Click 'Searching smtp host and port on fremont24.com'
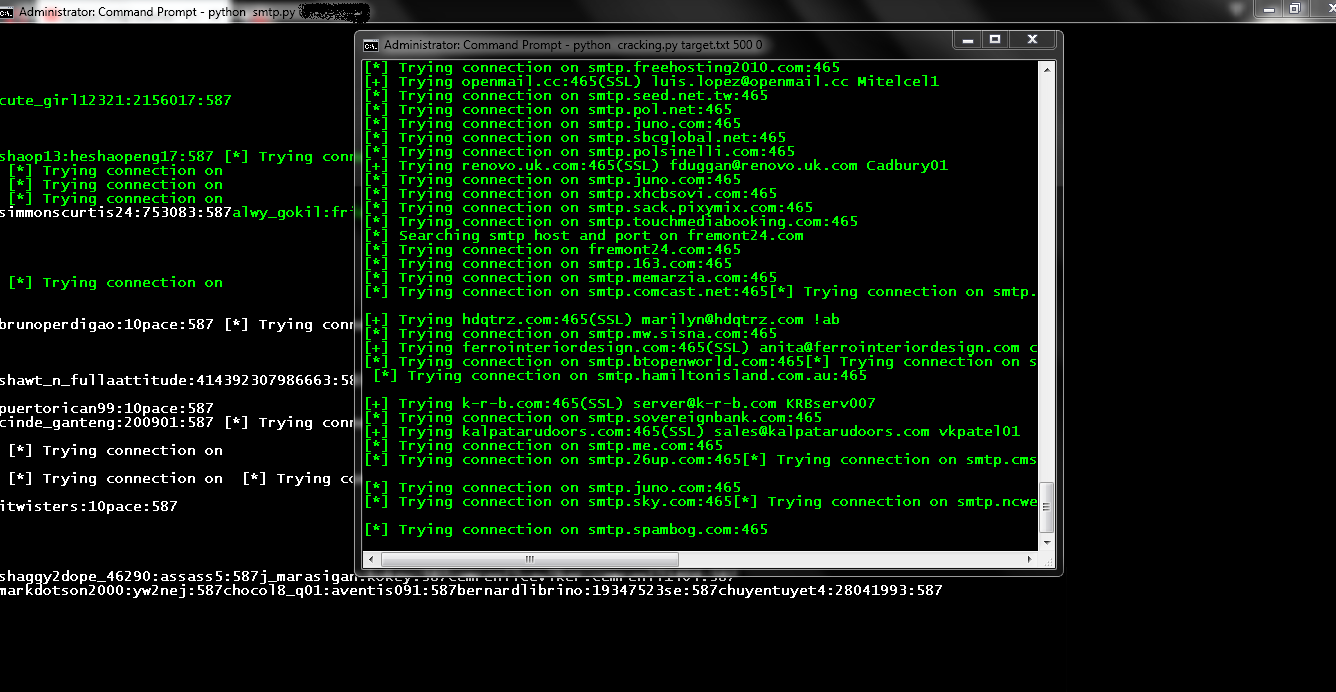Screen dimensions: 1336x692 (x=601, y=236)
